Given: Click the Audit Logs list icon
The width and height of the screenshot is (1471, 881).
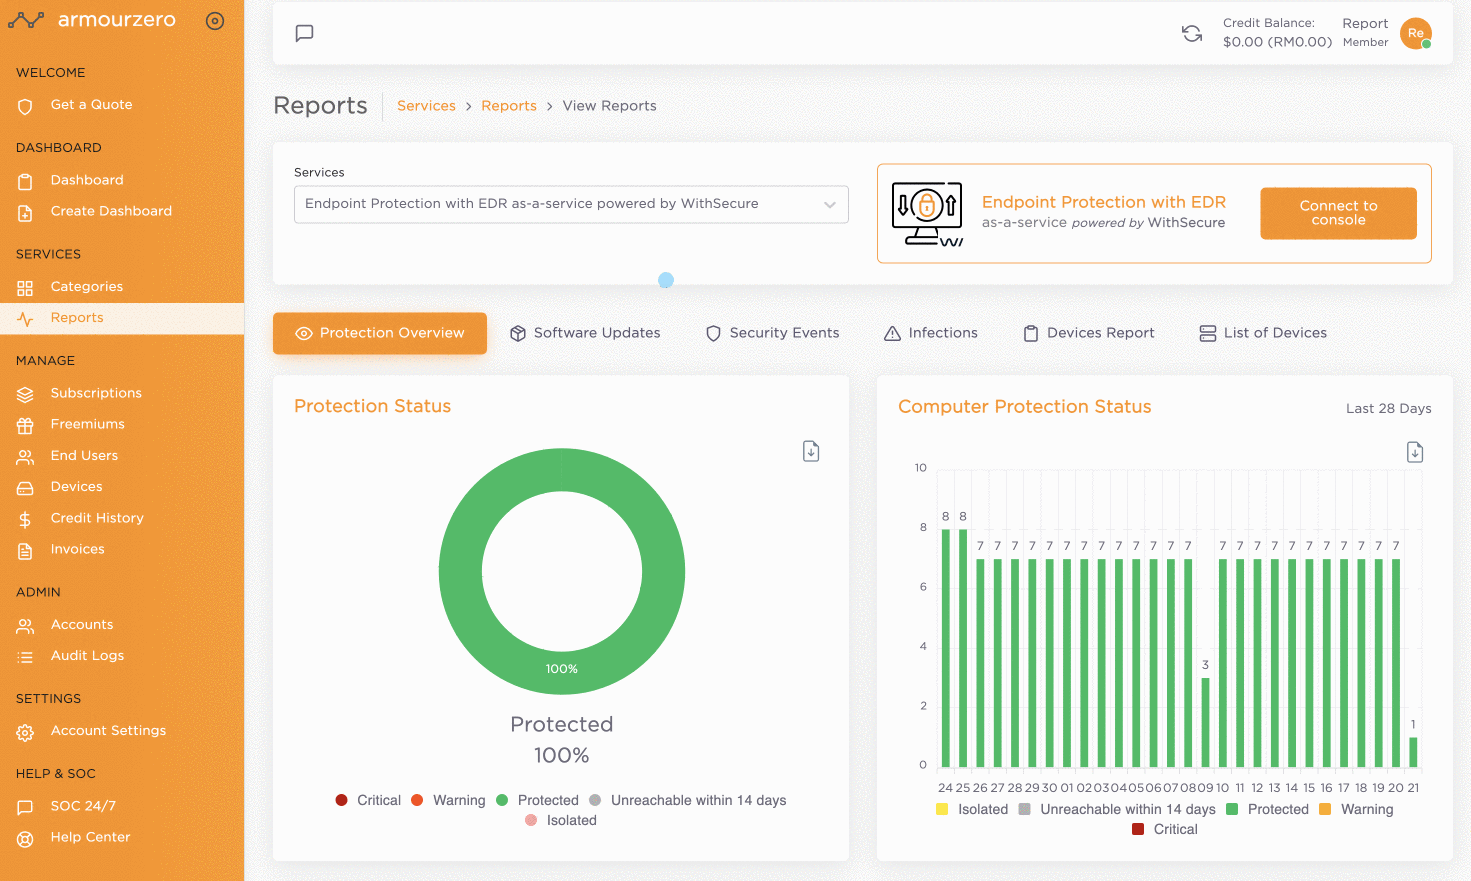Looking at the screenshot, I should tap(25, 657).
